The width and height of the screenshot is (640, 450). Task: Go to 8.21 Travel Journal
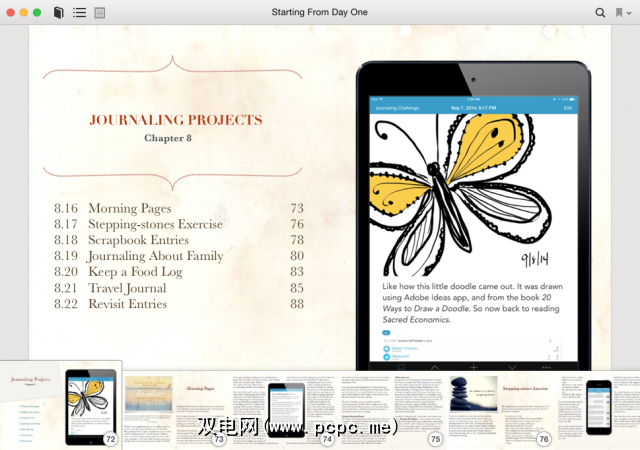point(179,288)
